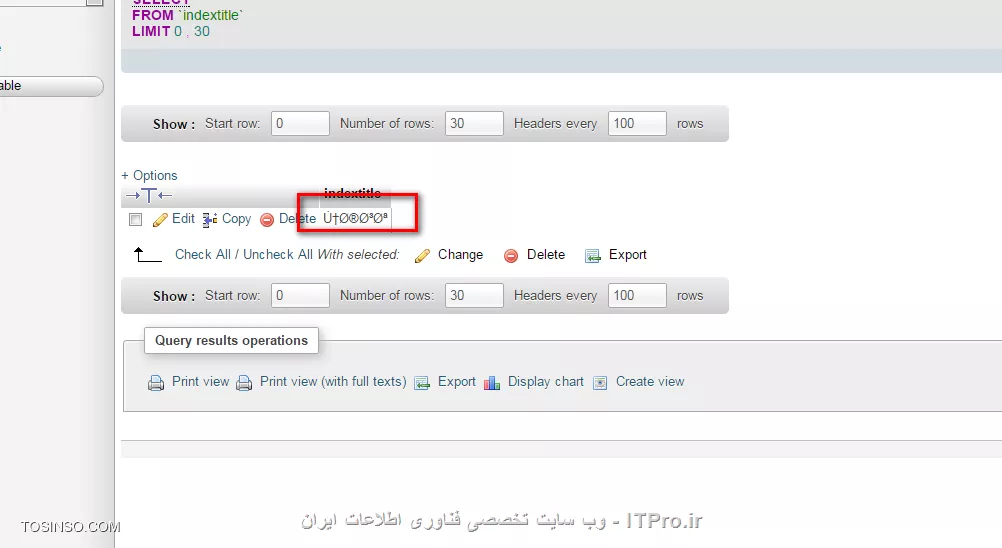This screenshot has height=548, width=1002.
Task: Click the red Delete icon in row
Action: pyautogui.click(x=267, y=220)
